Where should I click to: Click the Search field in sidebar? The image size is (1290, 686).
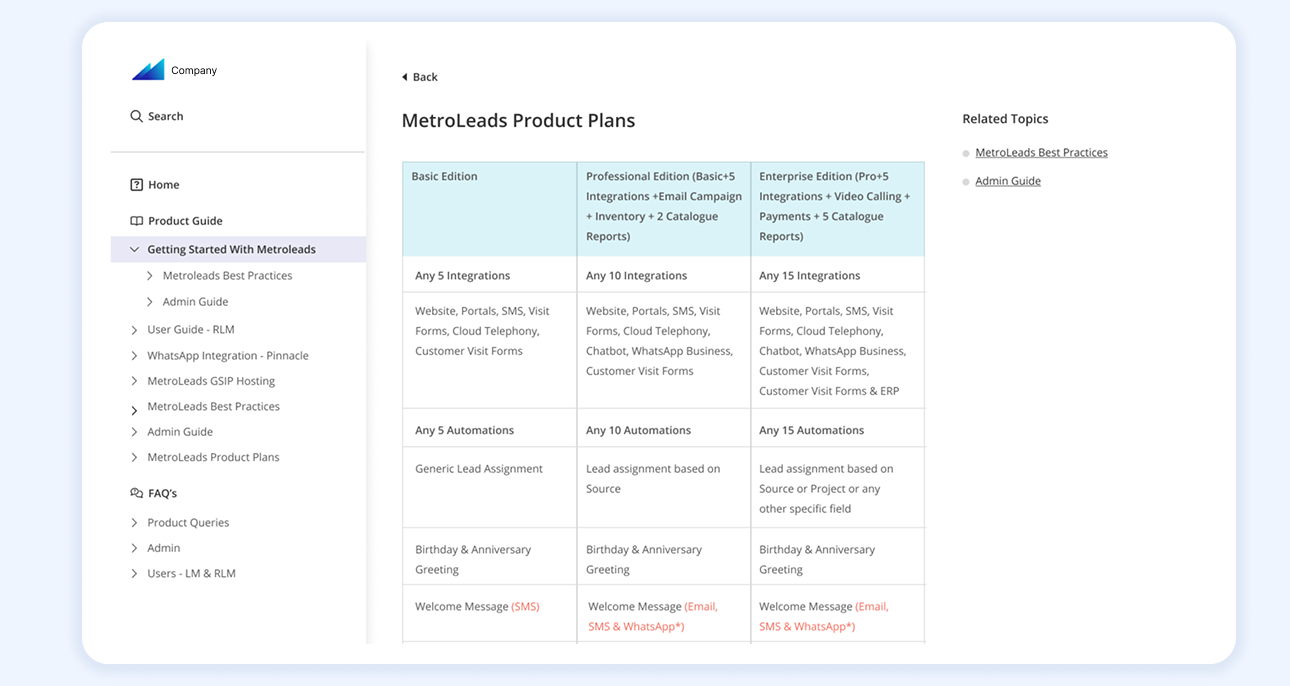[x=166, y=116]
